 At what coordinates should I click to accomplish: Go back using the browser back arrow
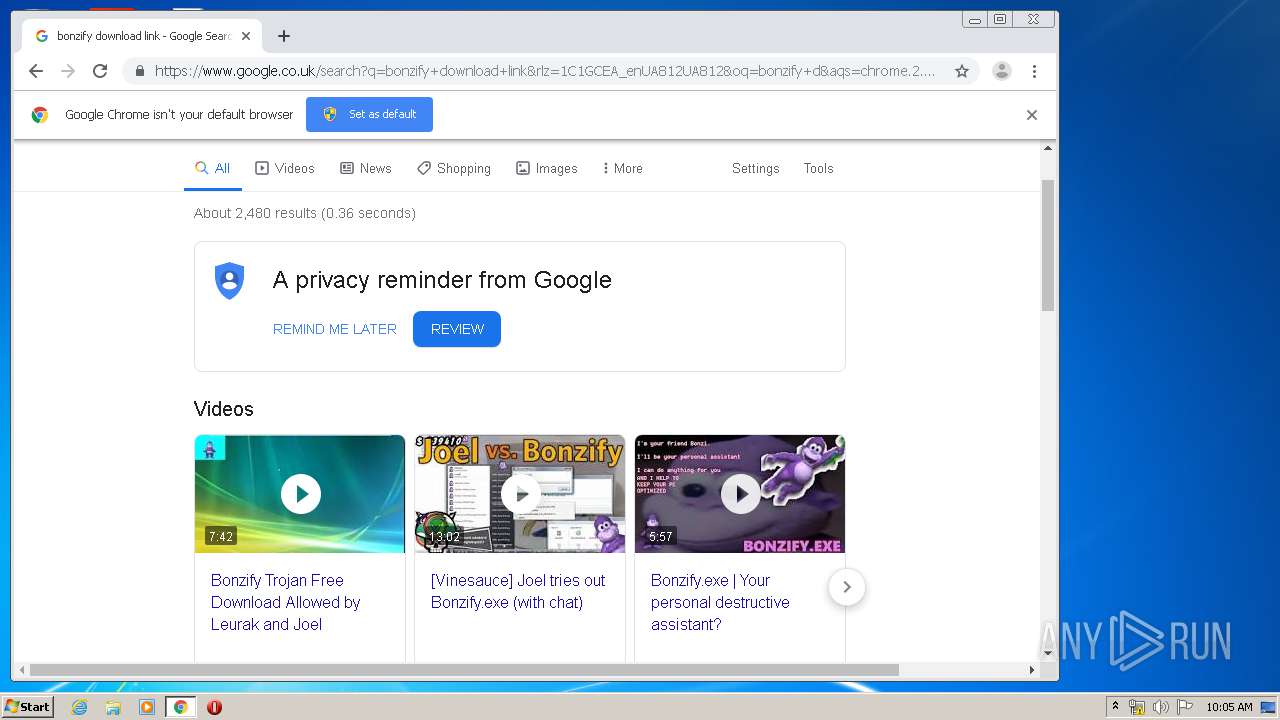pyautogui.click(x=36, y=71)
